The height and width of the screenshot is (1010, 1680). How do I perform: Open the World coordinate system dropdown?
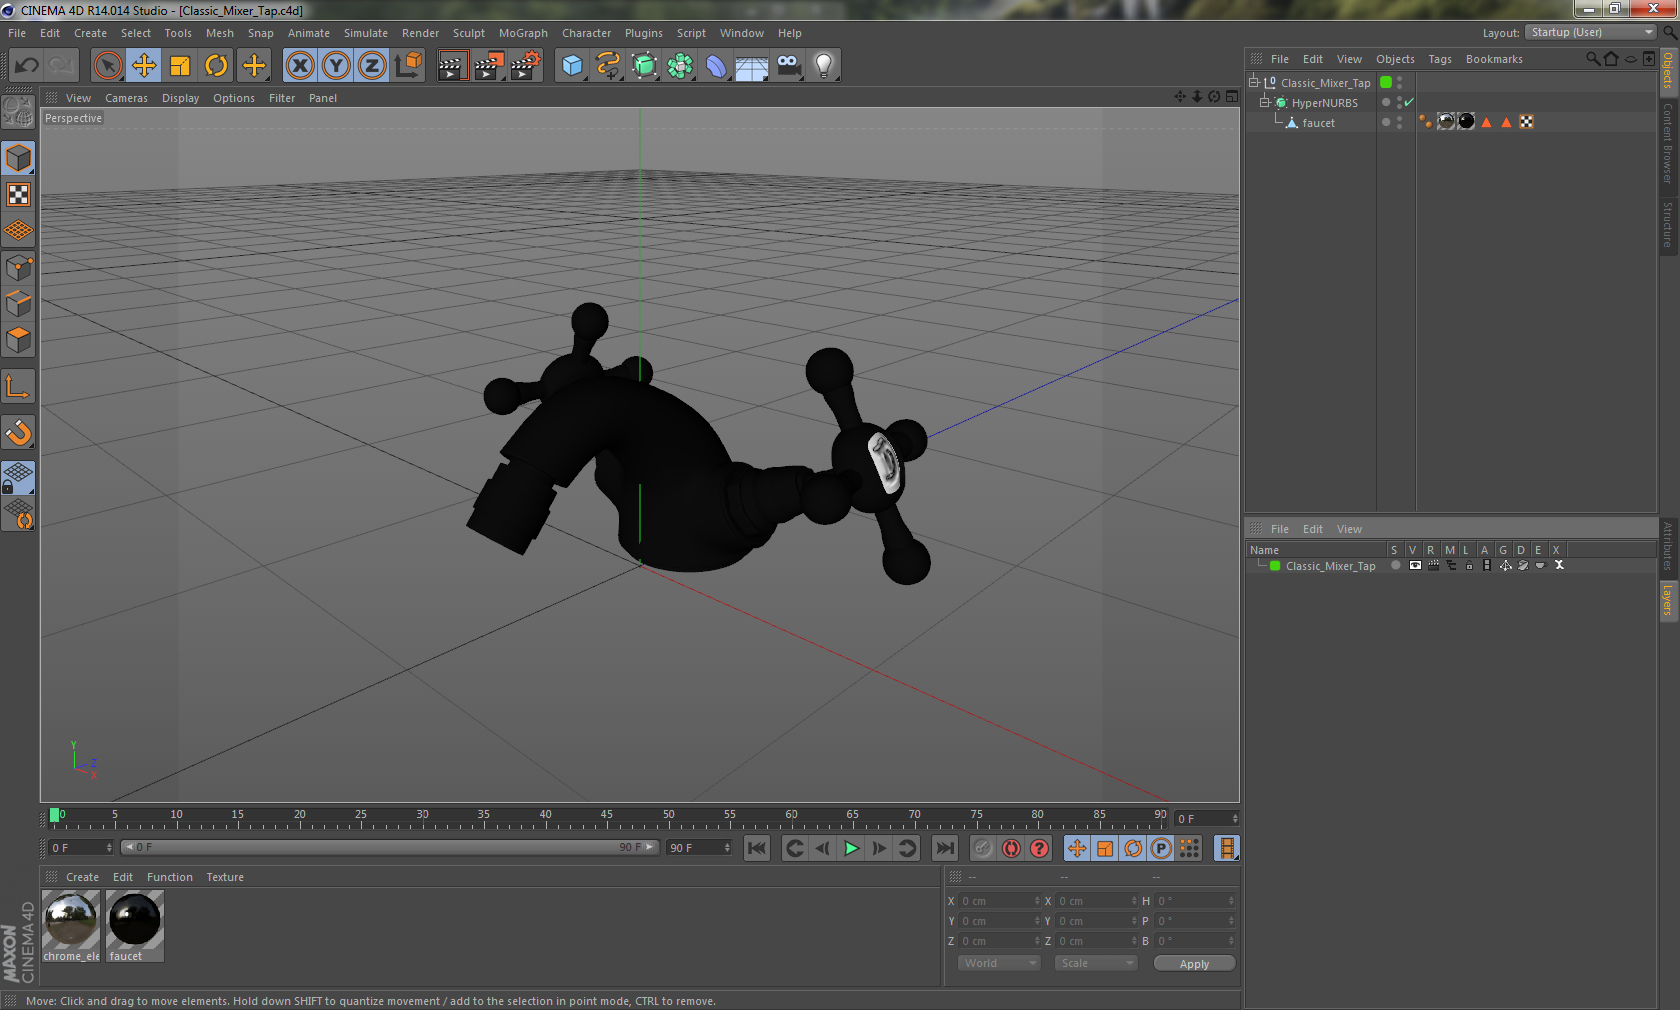(x=999, y=963)
